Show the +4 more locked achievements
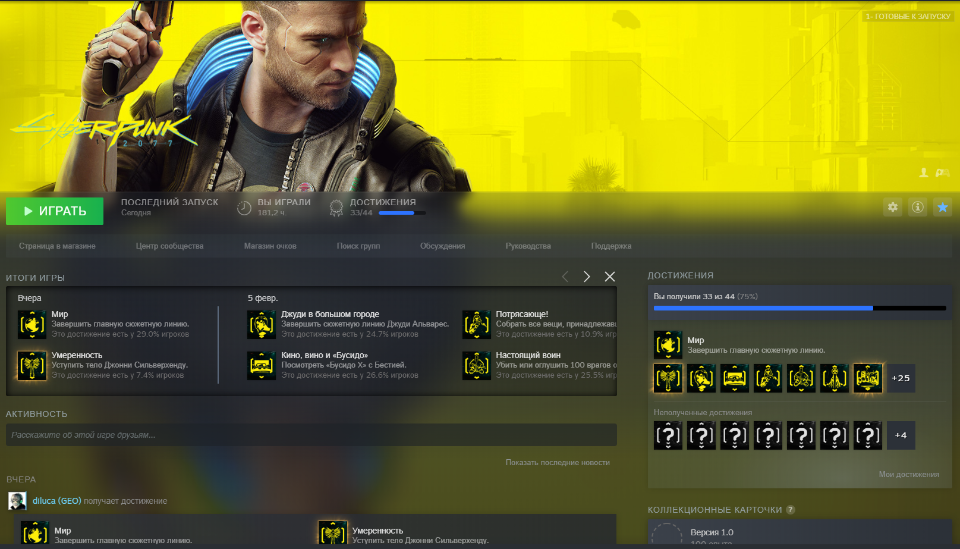Viewport: 960px width, 549px height. point(901,435)
